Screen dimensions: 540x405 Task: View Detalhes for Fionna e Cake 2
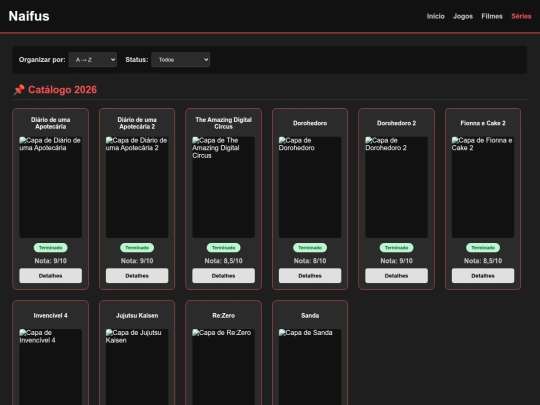click(483, 276)
